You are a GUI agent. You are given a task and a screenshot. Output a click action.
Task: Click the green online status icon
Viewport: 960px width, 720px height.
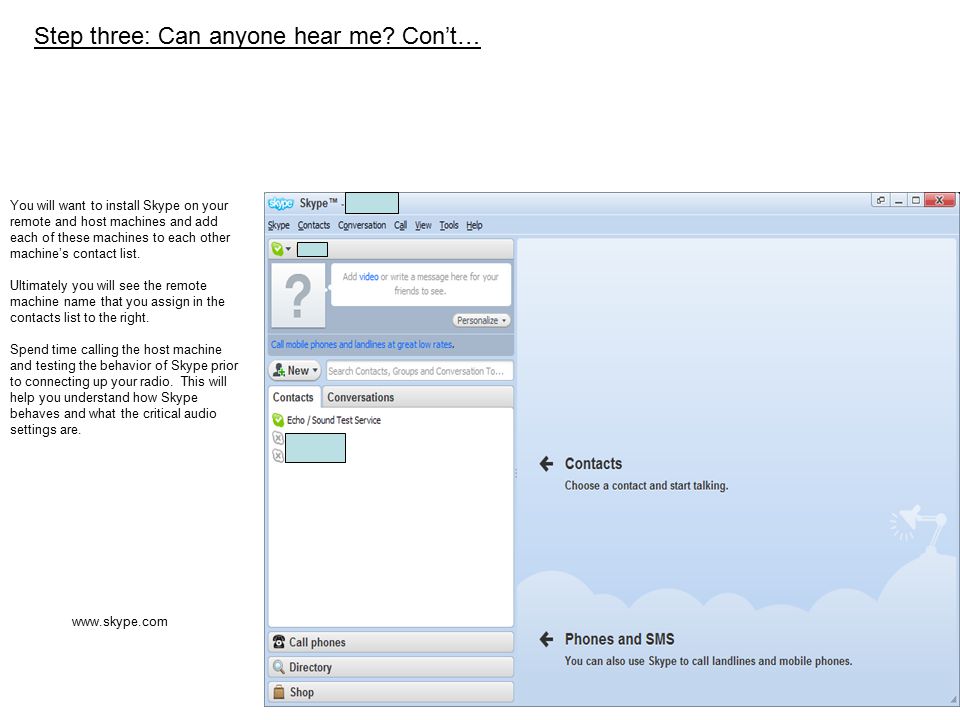[277, 249]
